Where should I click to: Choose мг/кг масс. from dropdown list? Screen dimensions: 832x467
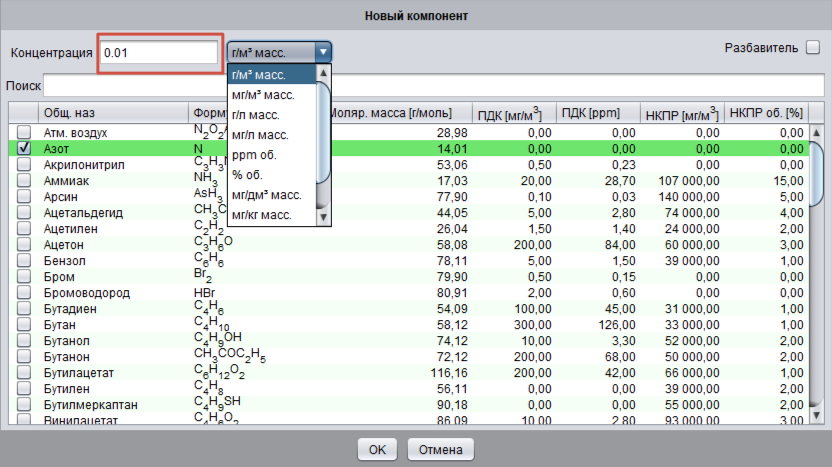(x=262, y=215)
